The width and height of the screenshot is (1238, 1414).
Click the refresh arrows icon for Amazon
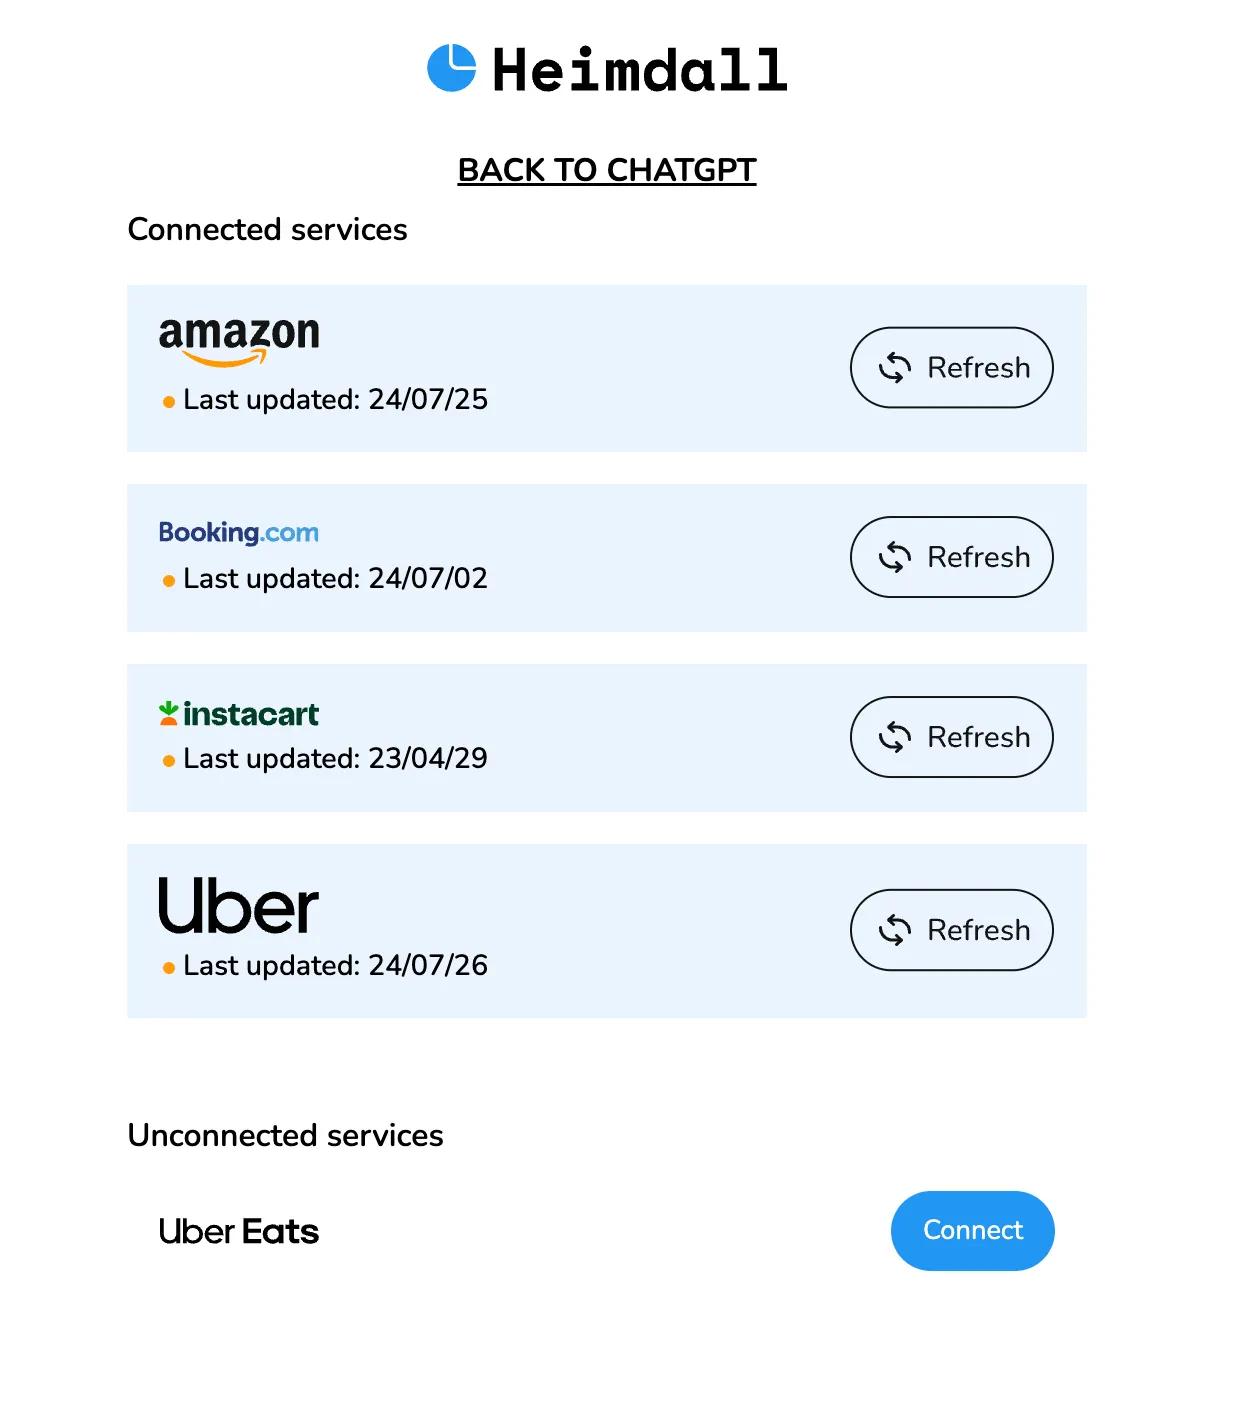point(895,368)
